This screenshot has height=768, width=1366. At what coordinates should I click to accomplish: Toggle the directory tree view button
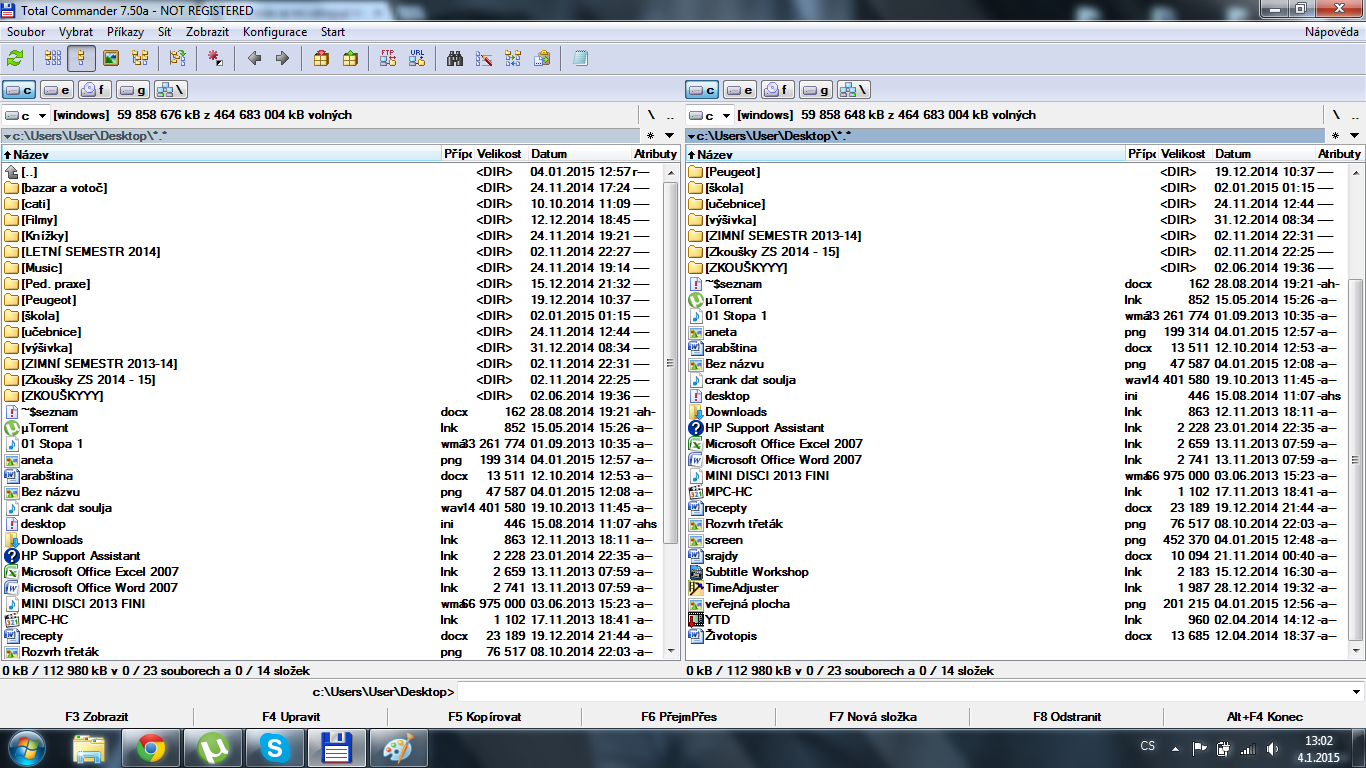(140, 58)
